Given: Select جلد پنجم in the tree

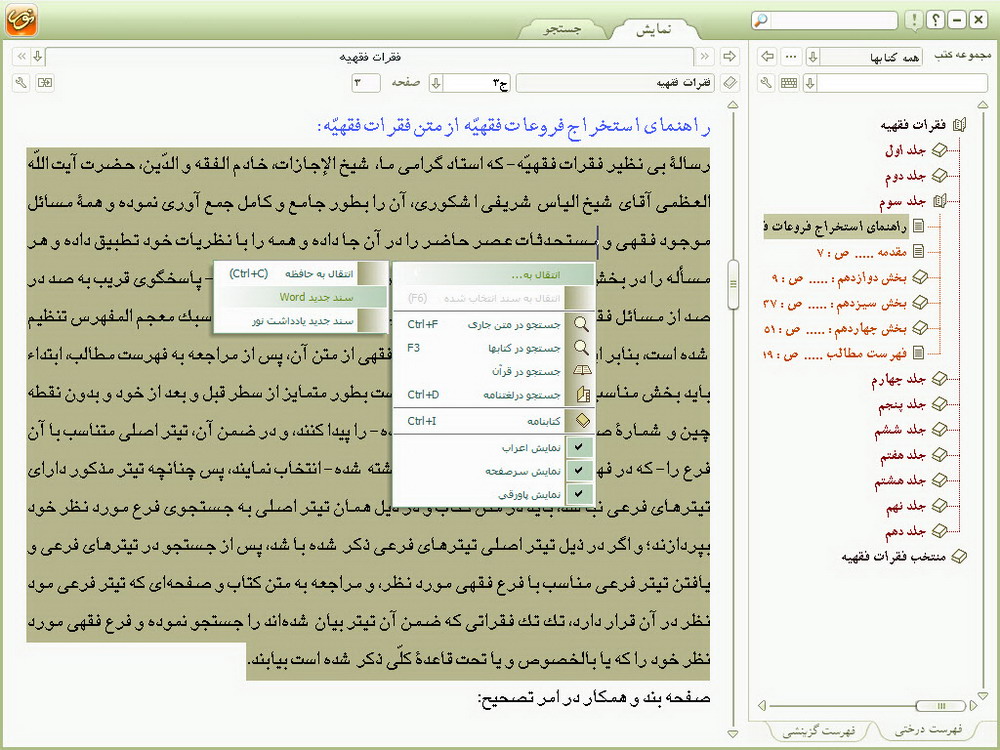Looking at the screenshot, I should click(x=902, y=404).
